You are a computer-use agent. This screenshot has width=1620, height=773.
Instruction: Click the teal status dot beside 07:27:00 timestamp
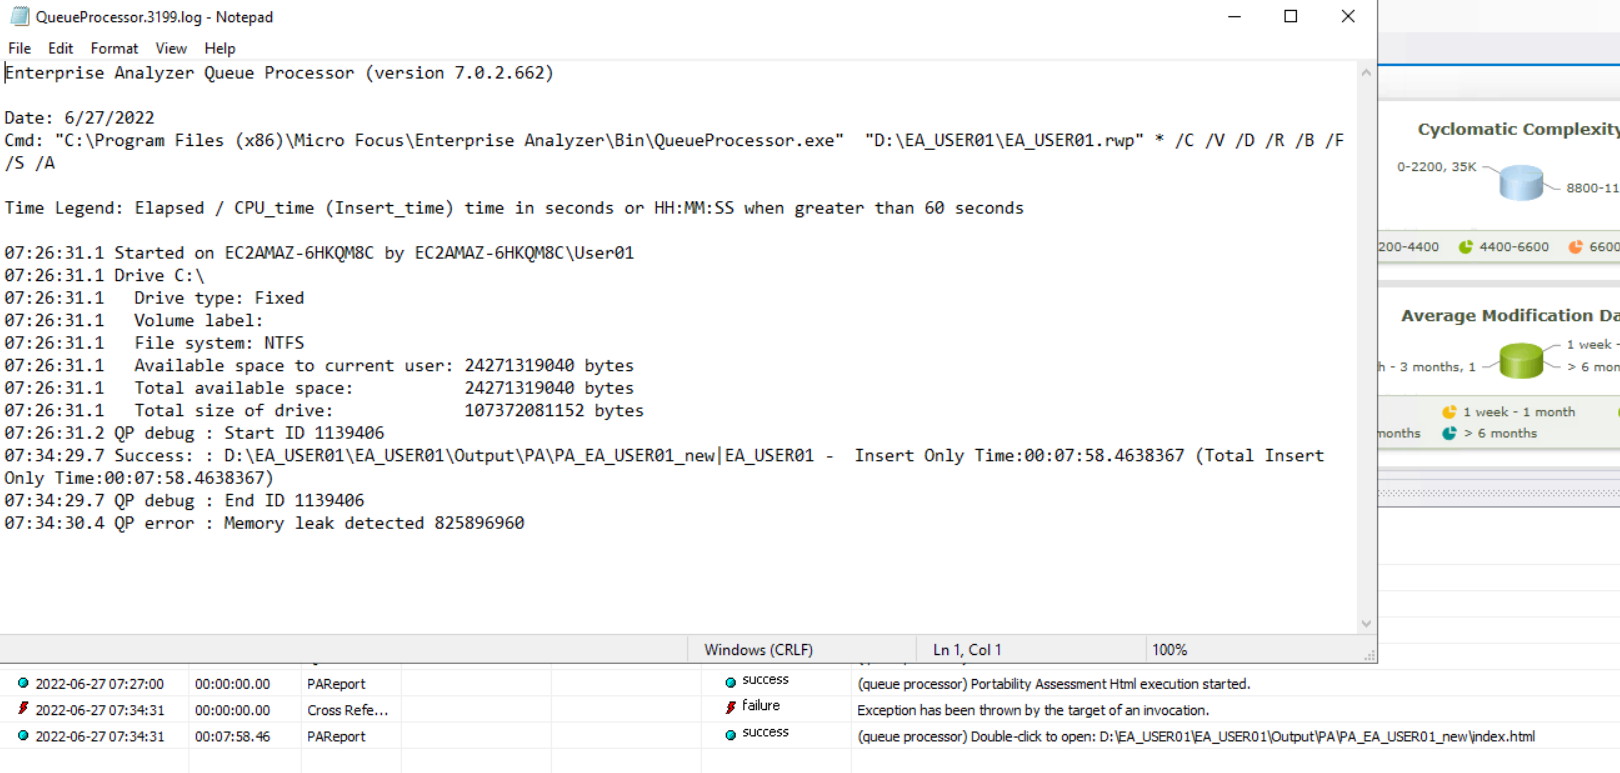point(23,684)
